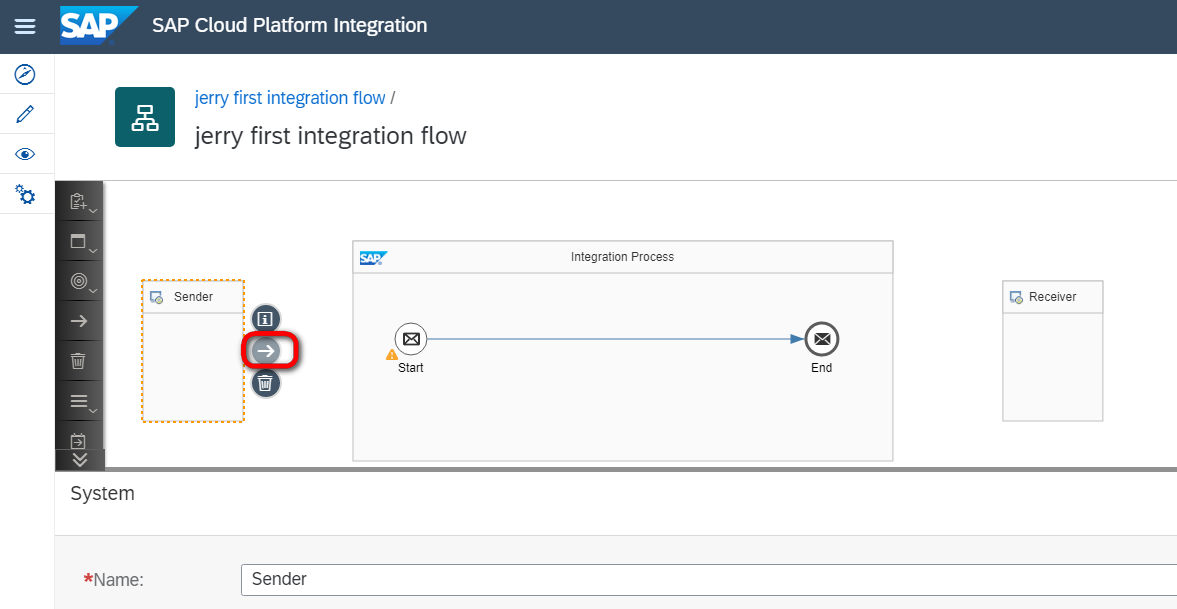Expand the Participants palette dropdown
1177x609 pixels.
pyautogui.click(x=80, y=202)
